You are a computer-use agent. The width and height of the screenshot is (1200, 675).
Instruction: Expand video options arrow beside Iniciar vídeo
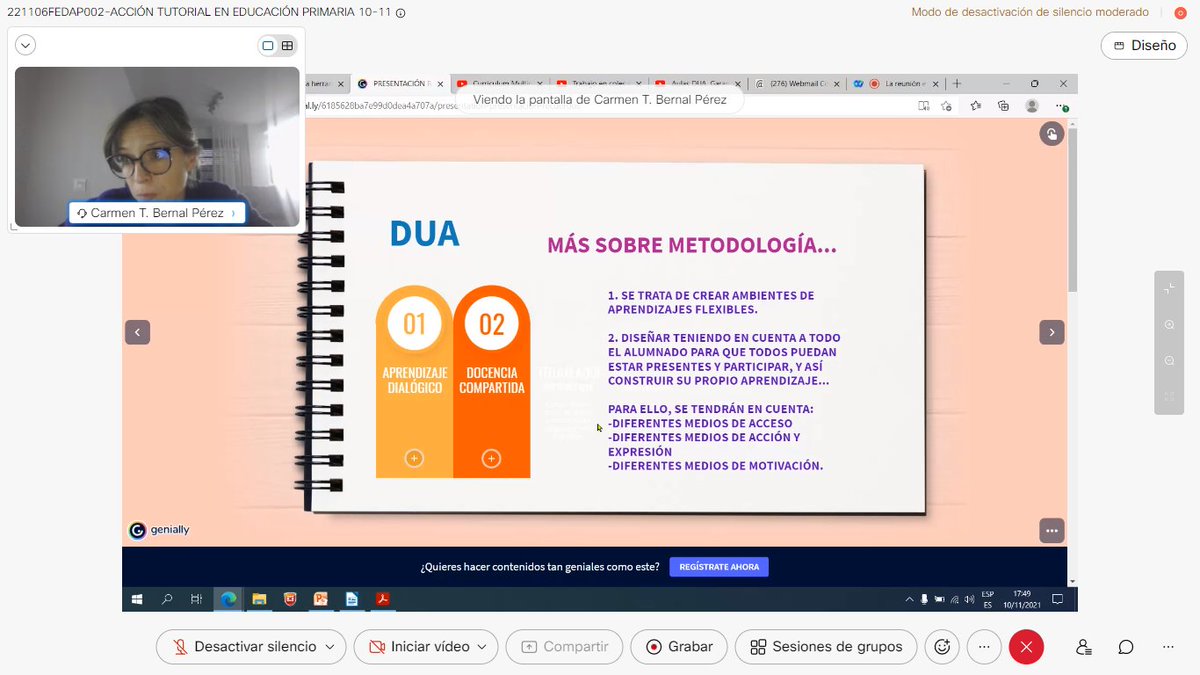(484, 647)
